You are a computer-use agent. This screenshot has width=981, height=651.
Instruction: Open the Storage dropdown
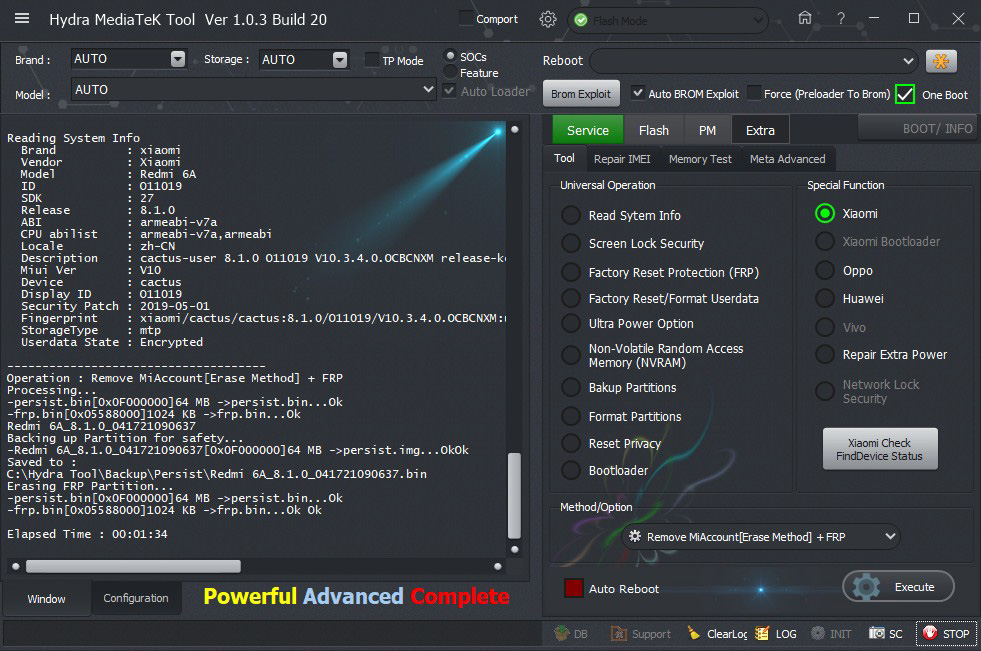click(340, 59)
